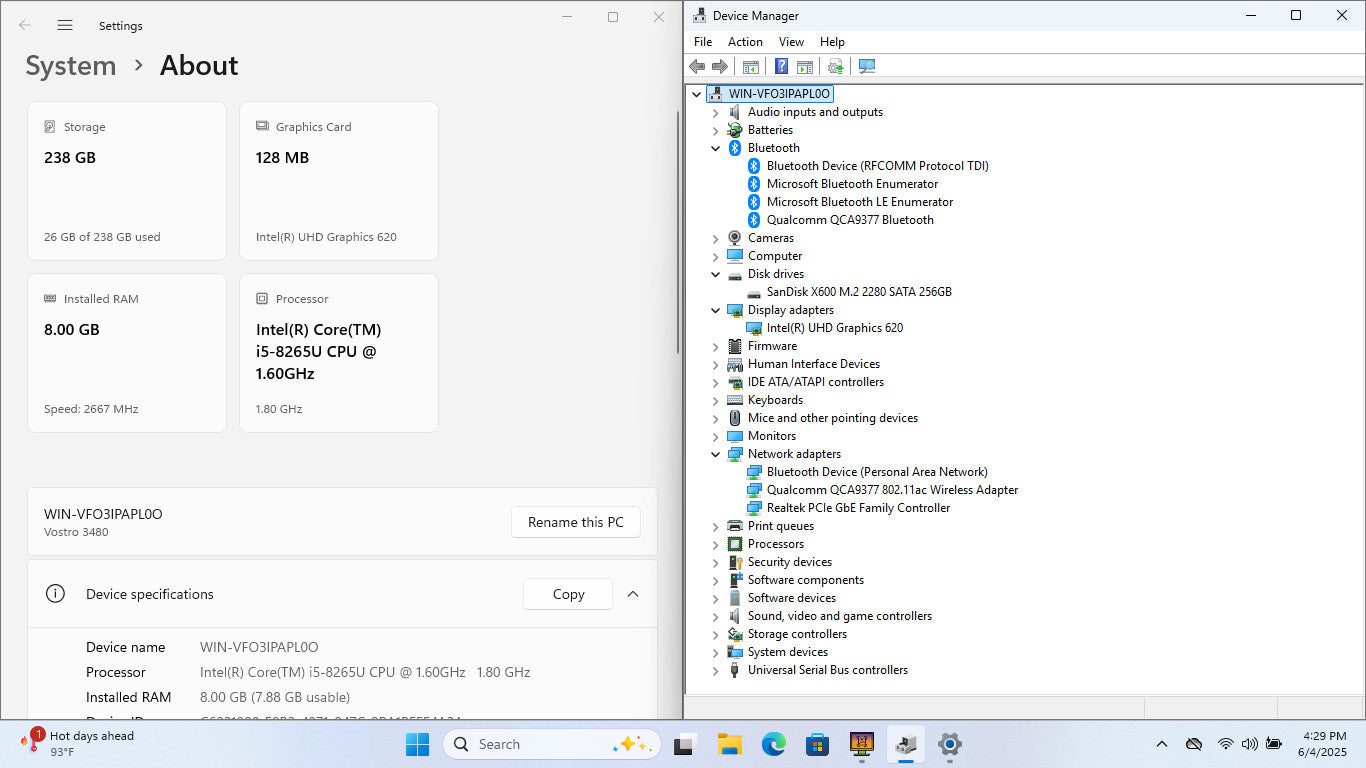Viewport: 1366px width, 768px height.
Task: Show hidden icons tray chevron
Action: pyautogui.click(x=1161, y=744)
